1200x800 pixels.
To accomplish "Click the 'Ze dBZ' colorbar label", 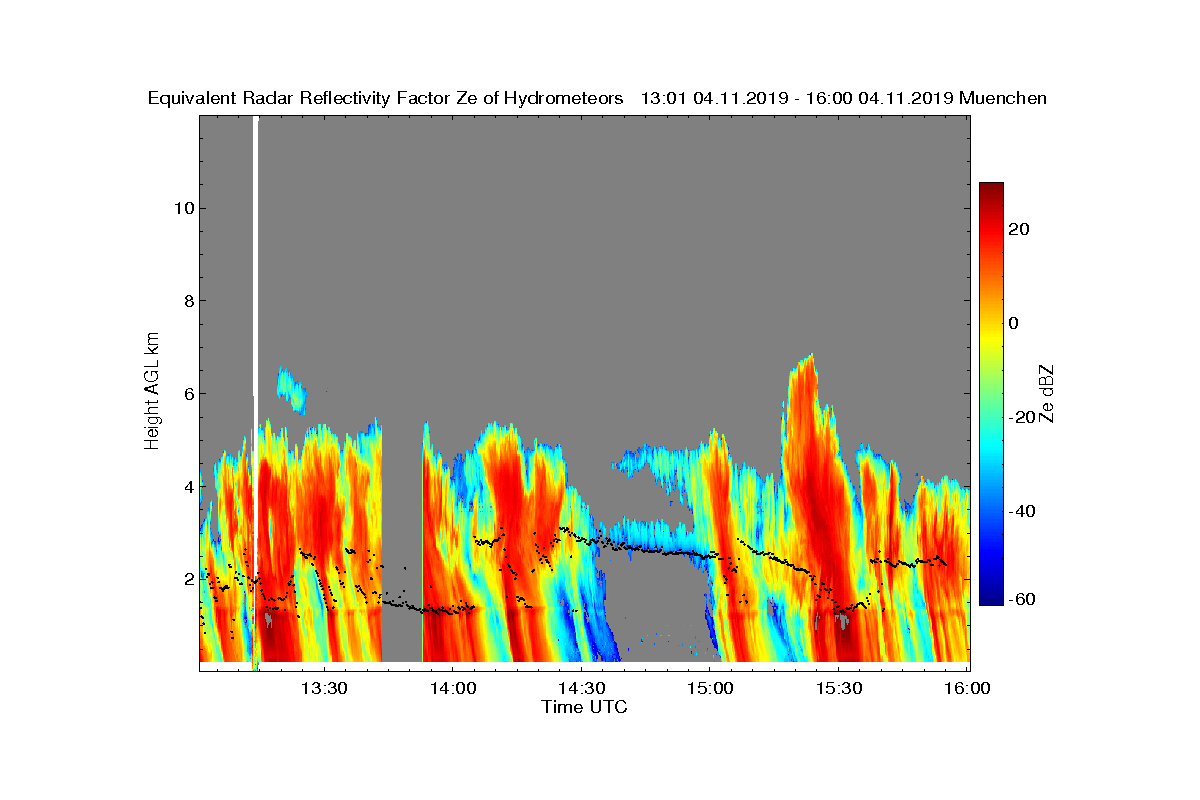I will (x=1047, y=392).
